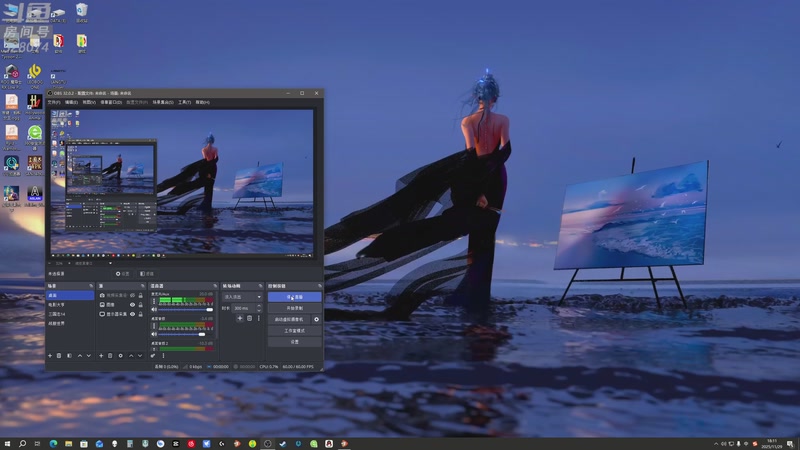Open source properties gear in Sources dock toolbar
800x450 pixels.
(x=120, y=356)
